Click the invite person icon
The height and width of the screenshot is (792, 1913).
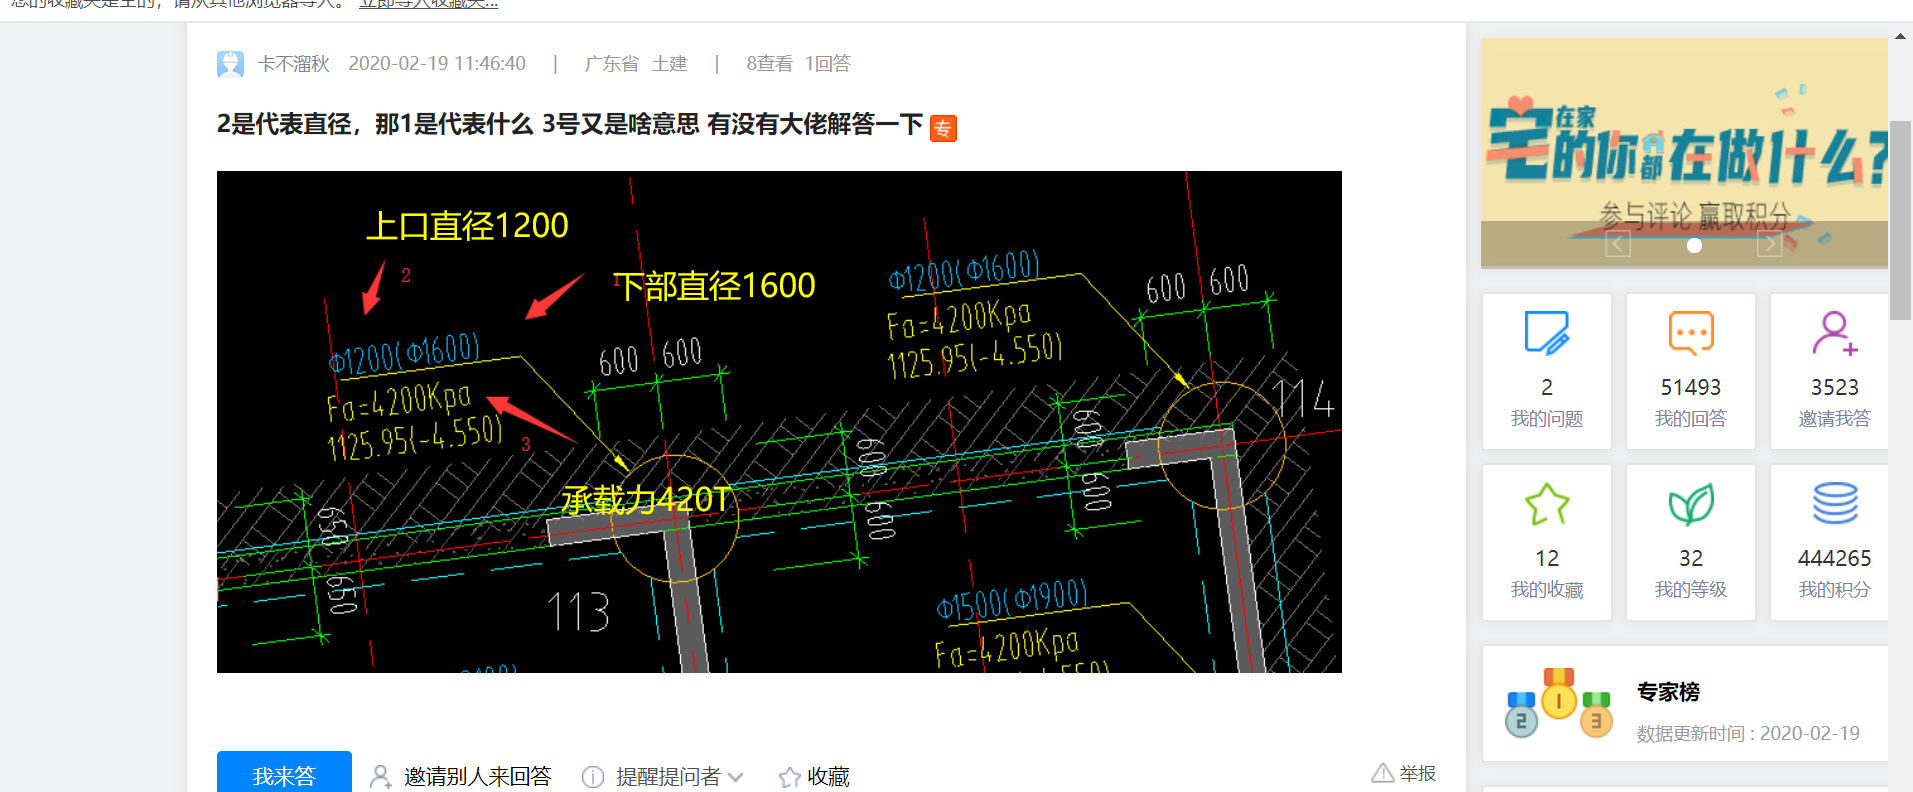coord(380,776)
